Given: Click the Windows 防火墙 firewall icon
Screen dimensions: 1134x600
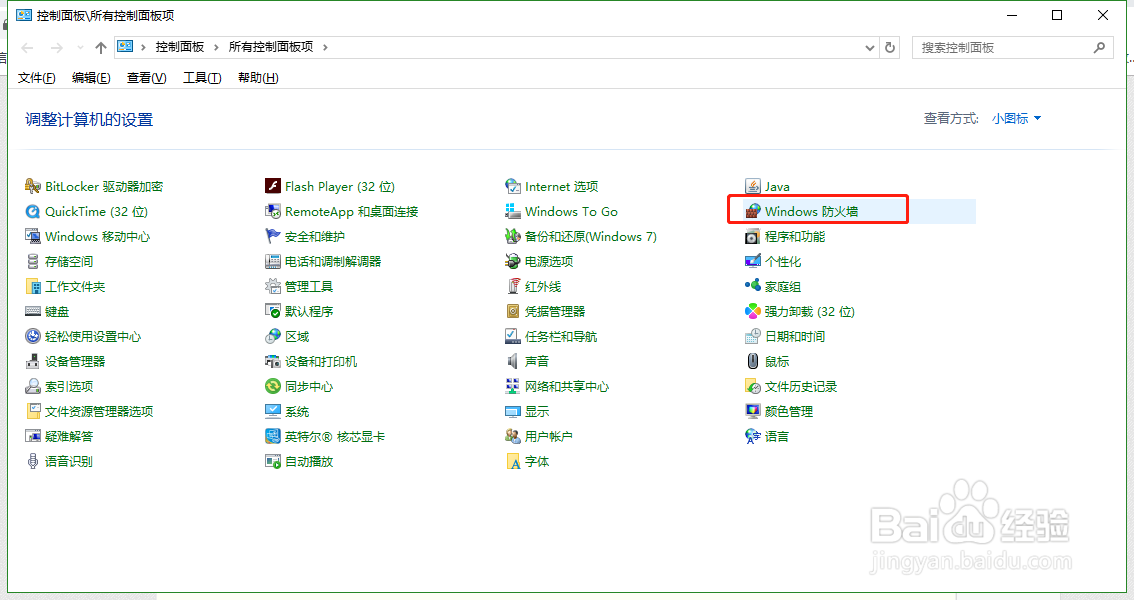Looking at the screenshot, I should tap(753, 212).
